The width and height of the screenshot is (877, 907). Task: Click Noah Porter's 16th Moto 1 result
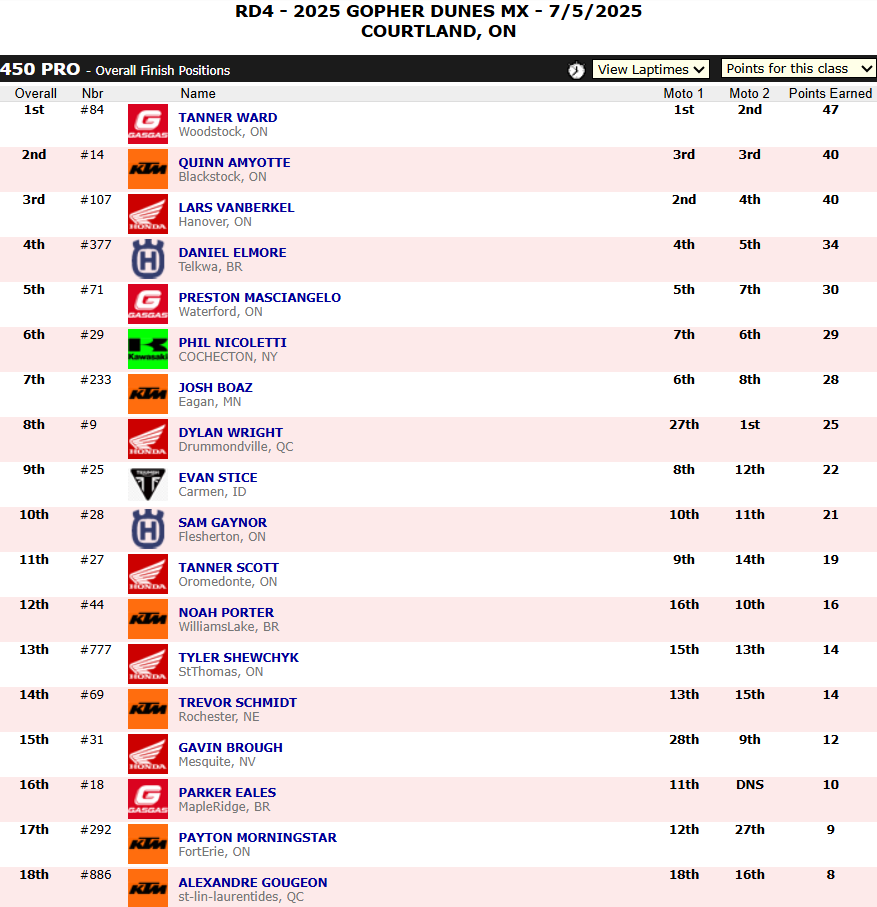(x=684, y=605)
